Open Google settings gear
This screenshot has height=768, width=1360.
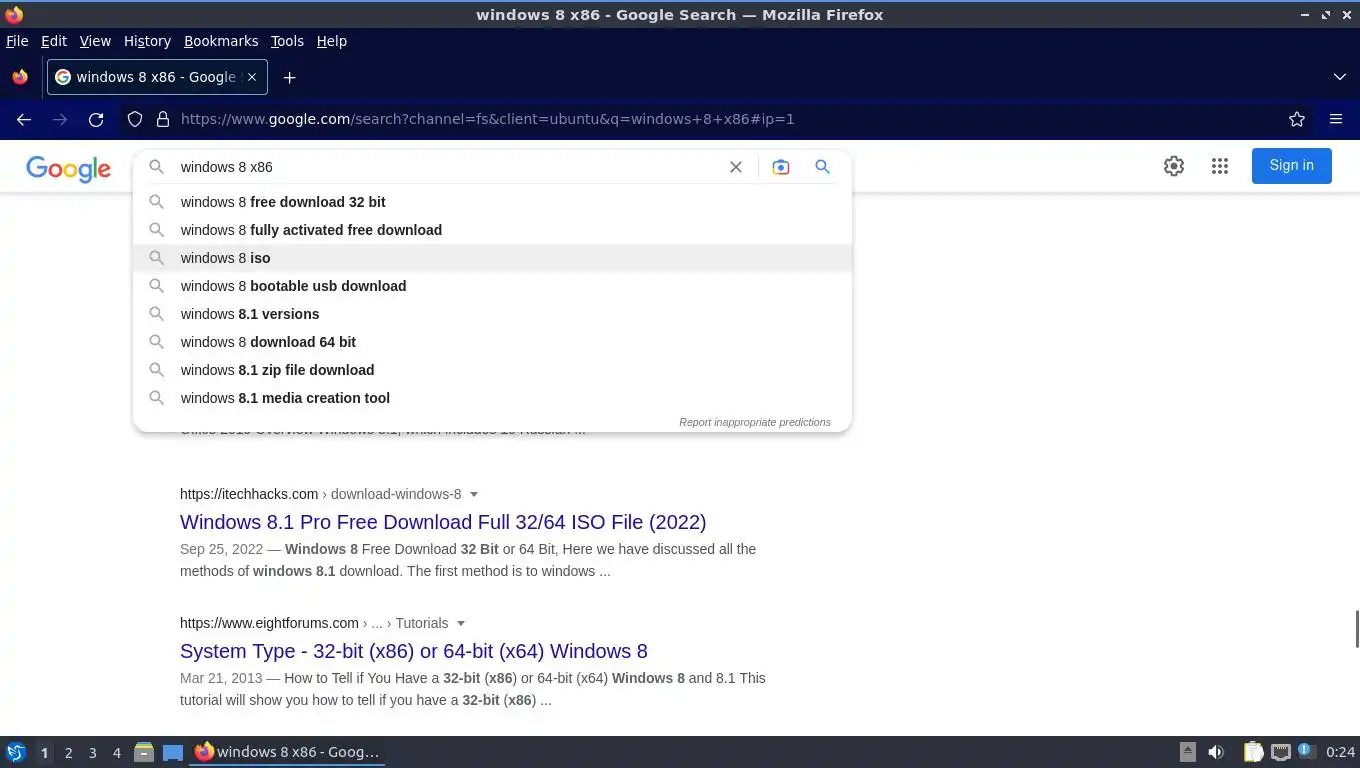tap(1174, 166)
